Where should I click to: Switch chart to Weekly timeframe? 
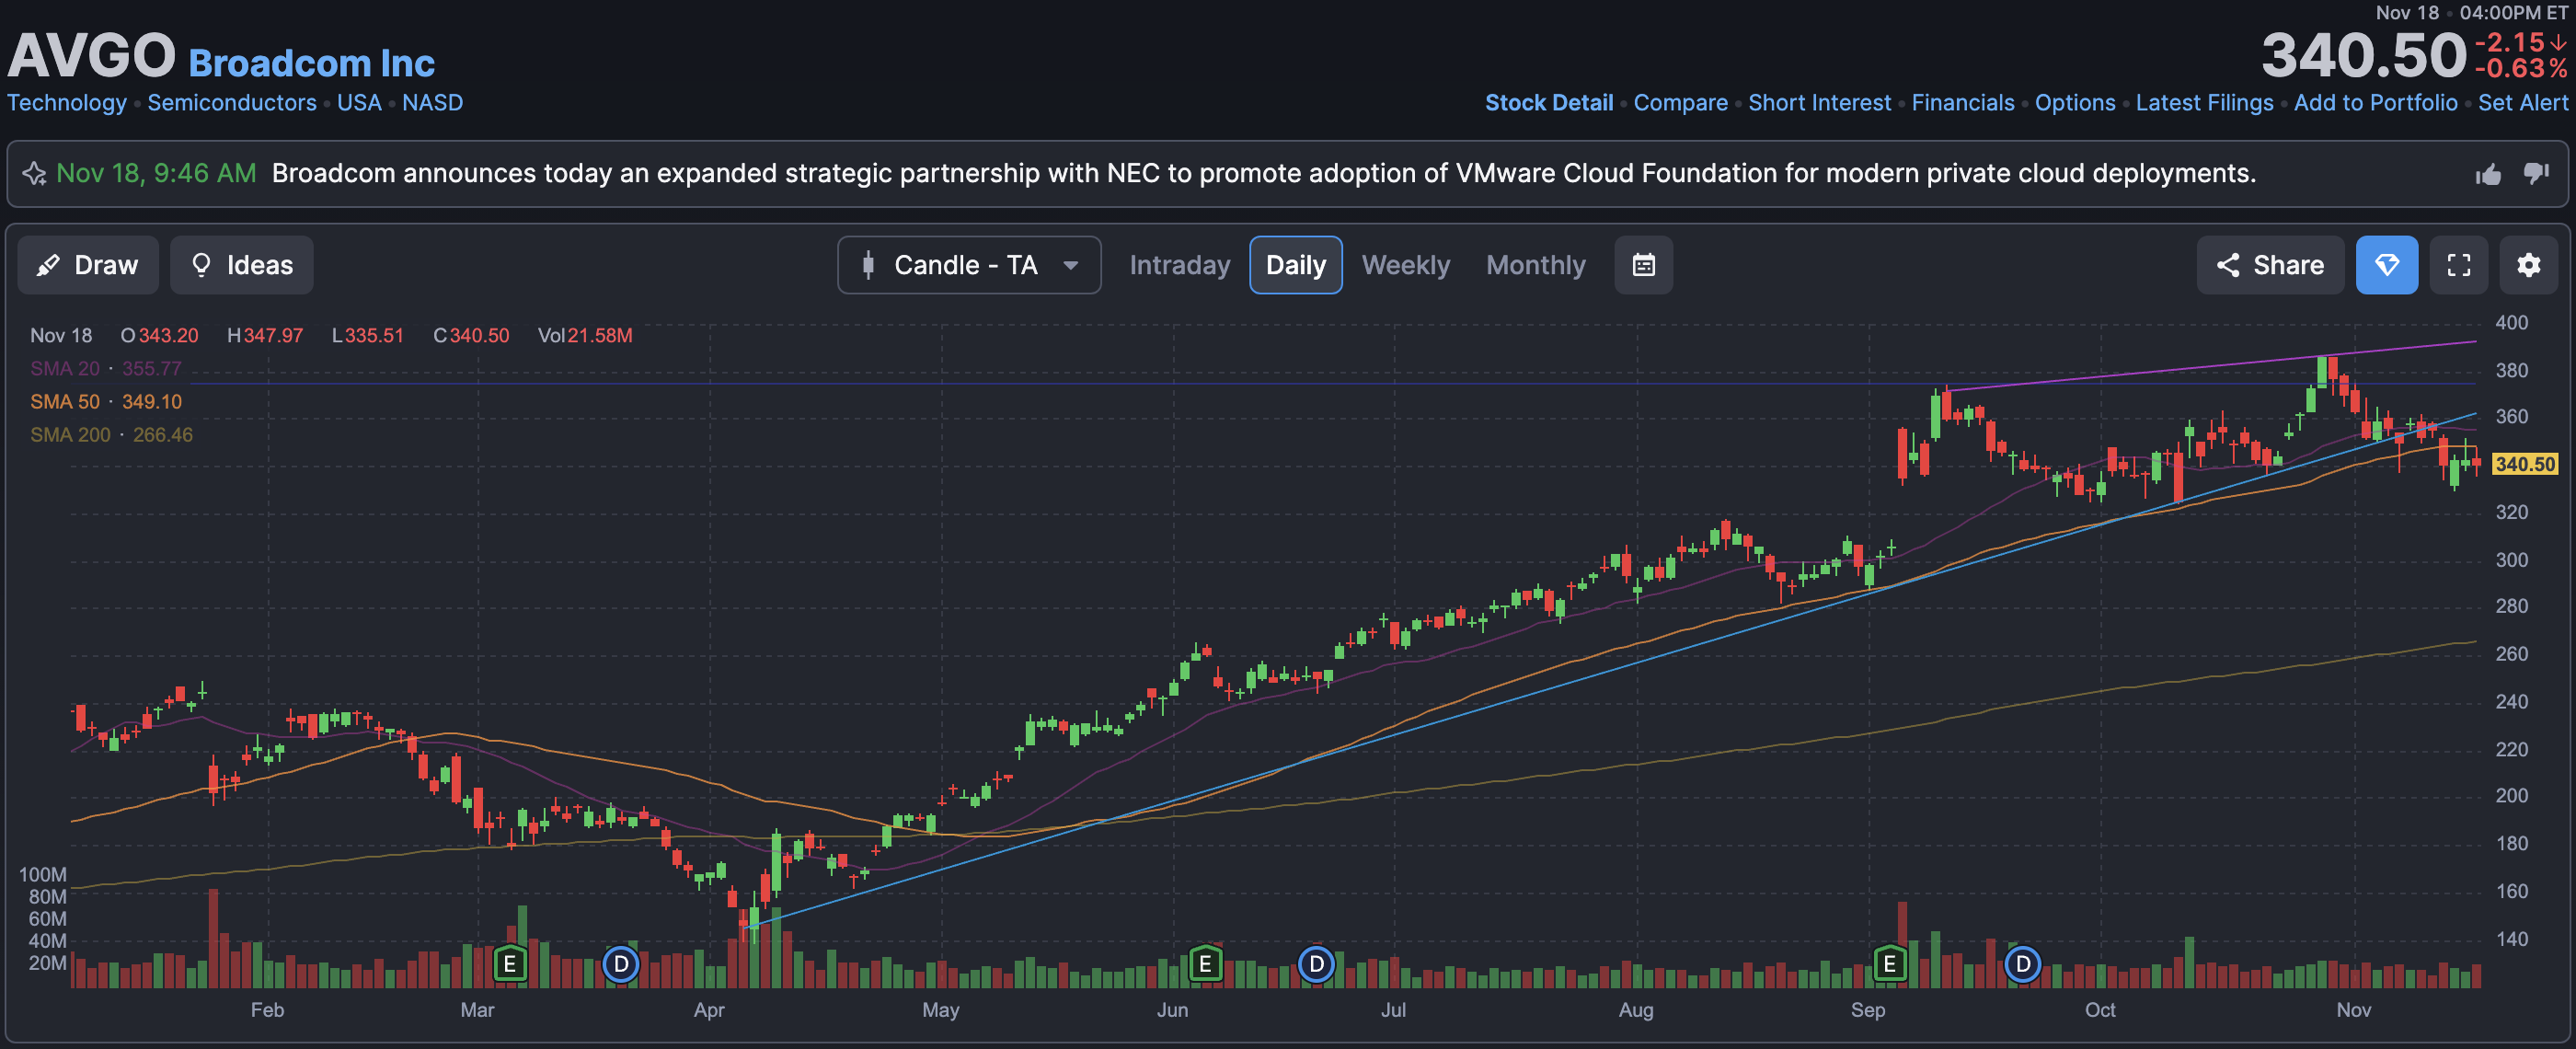pos(1405,265)
